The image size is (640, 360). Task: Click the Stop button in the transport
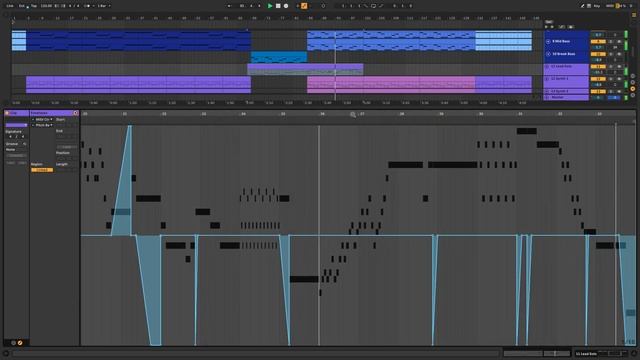[x=278, y=6]
